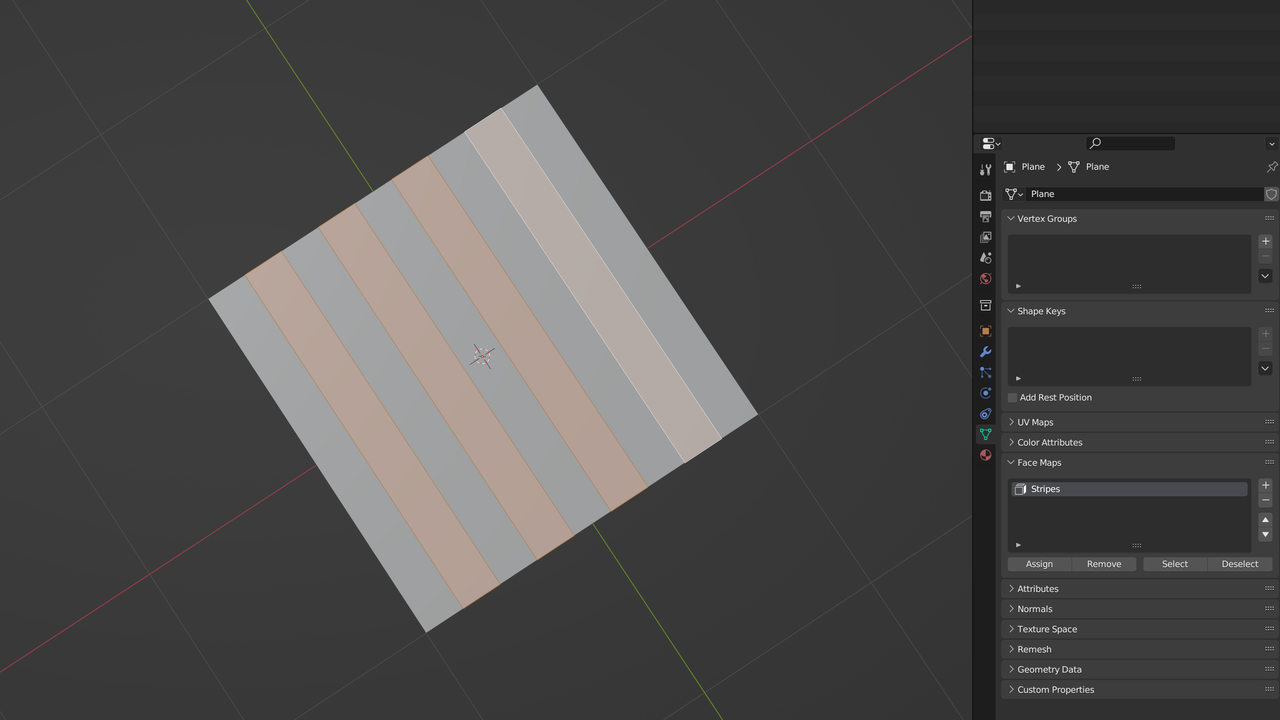Select the Particle properties icon
1280x720 pixels.
pos(985,373)
